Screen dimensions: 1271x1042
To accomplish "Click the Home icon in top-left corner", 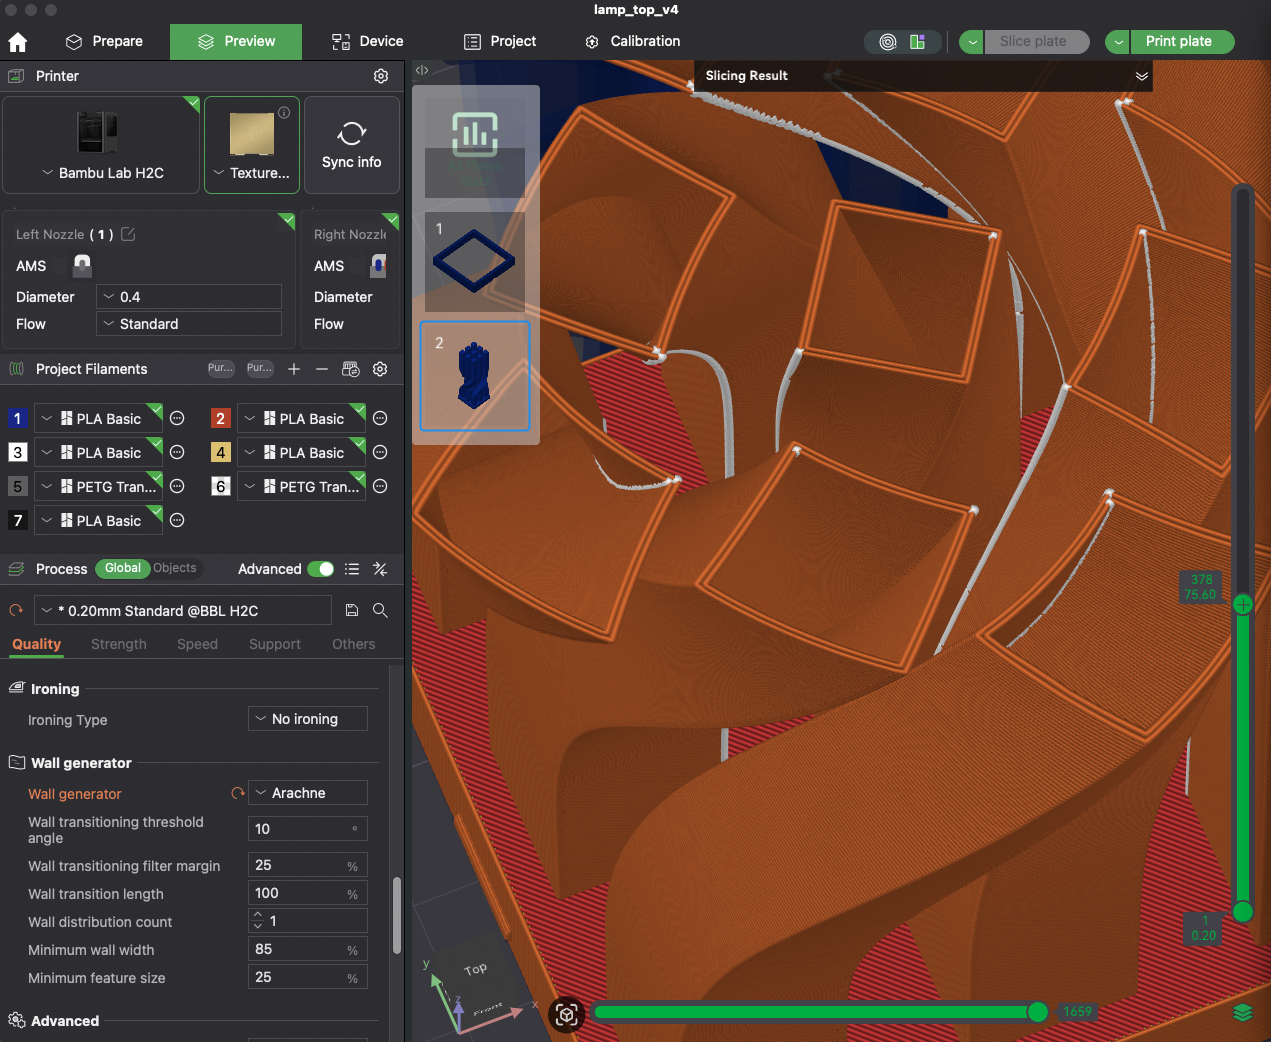I will 17,41.
